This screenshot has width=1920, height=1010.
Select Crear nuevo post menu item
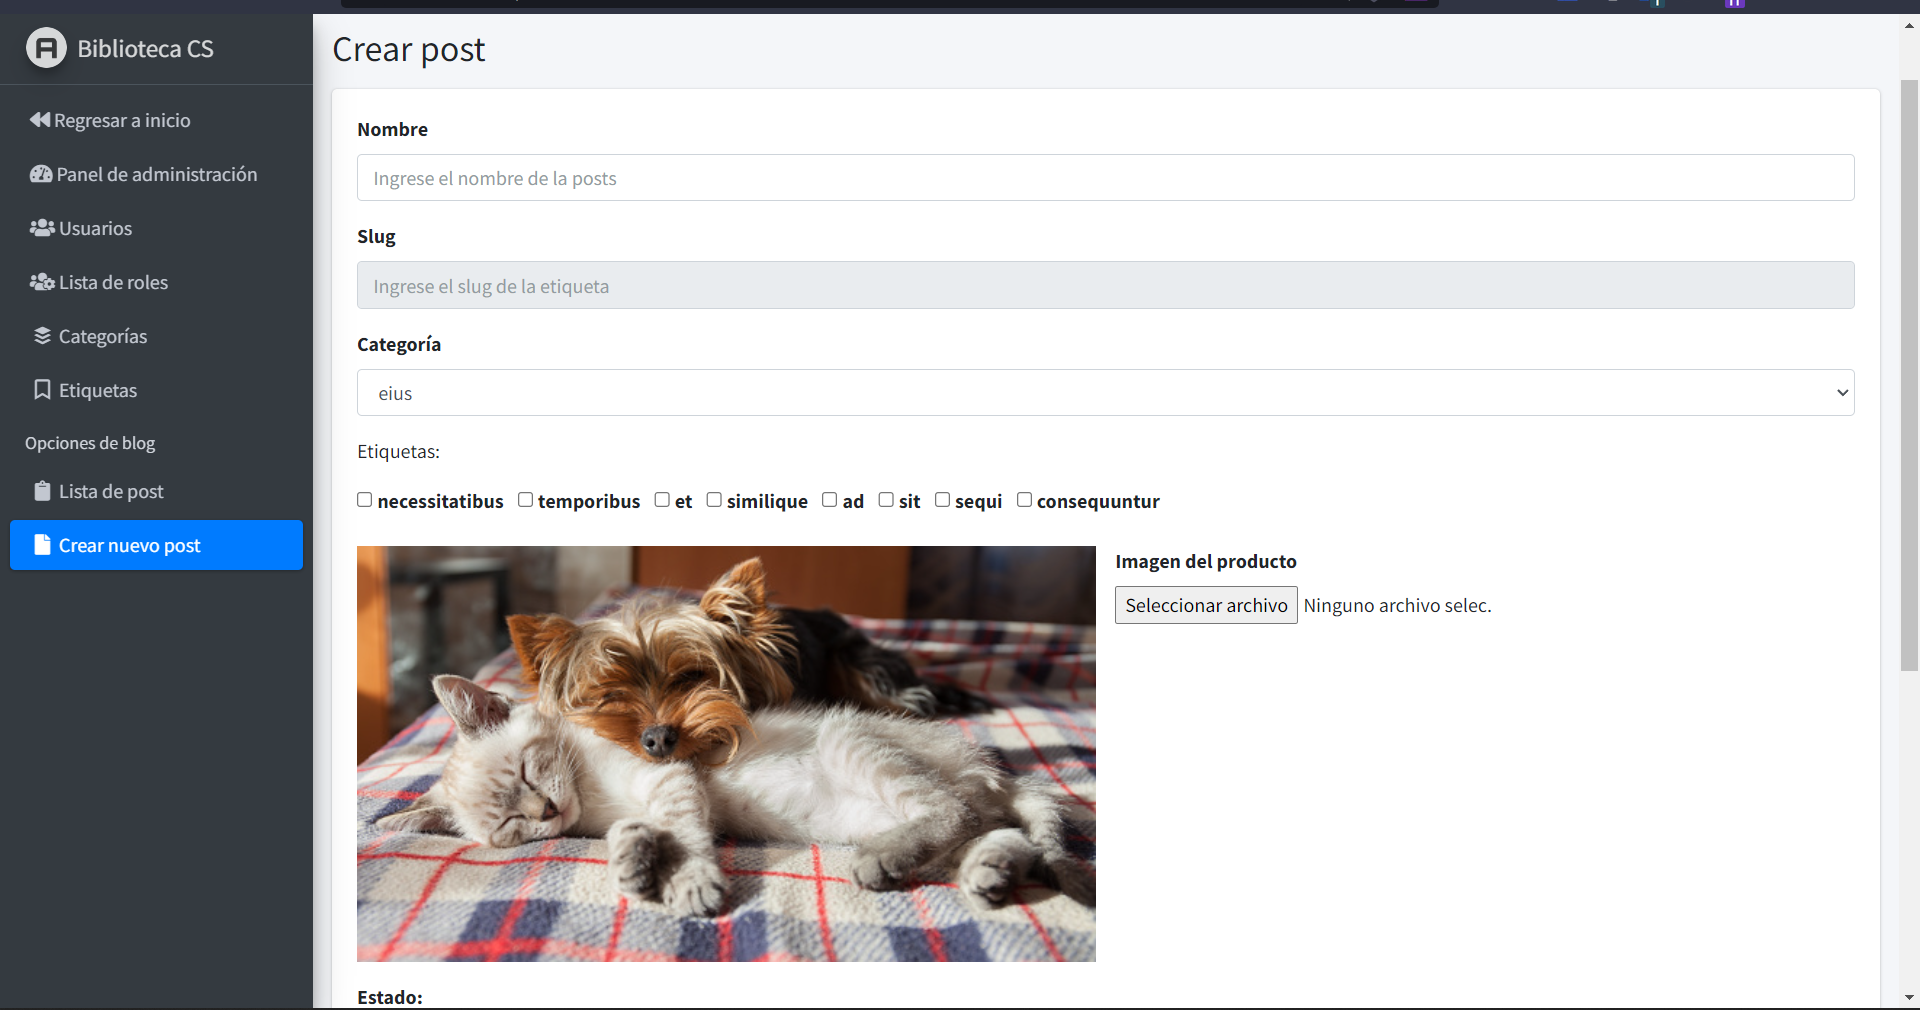click(x=156, y=545)
